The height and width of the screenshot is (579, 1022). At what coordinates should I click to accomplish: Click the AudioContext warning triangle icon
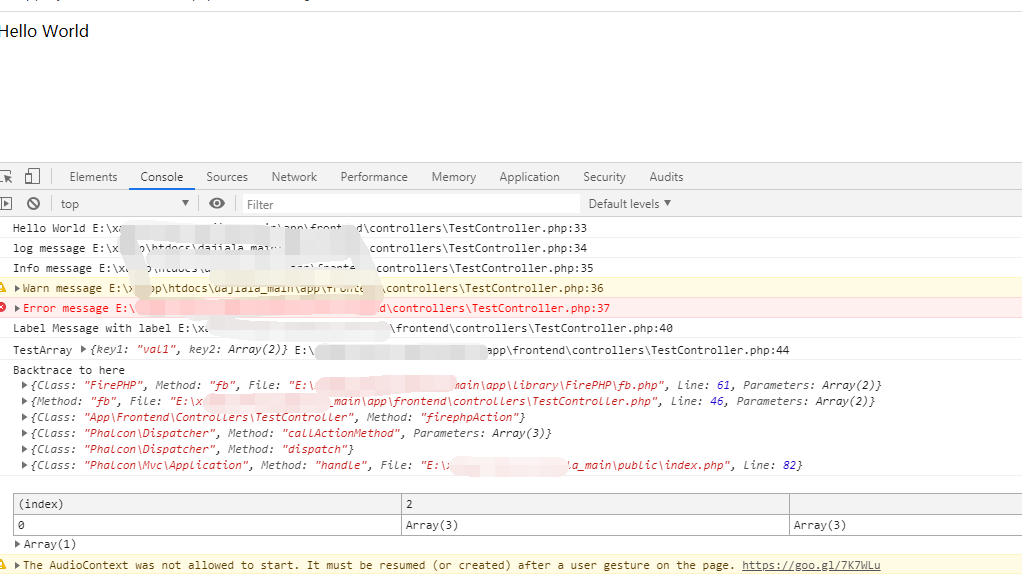point(4,565)
